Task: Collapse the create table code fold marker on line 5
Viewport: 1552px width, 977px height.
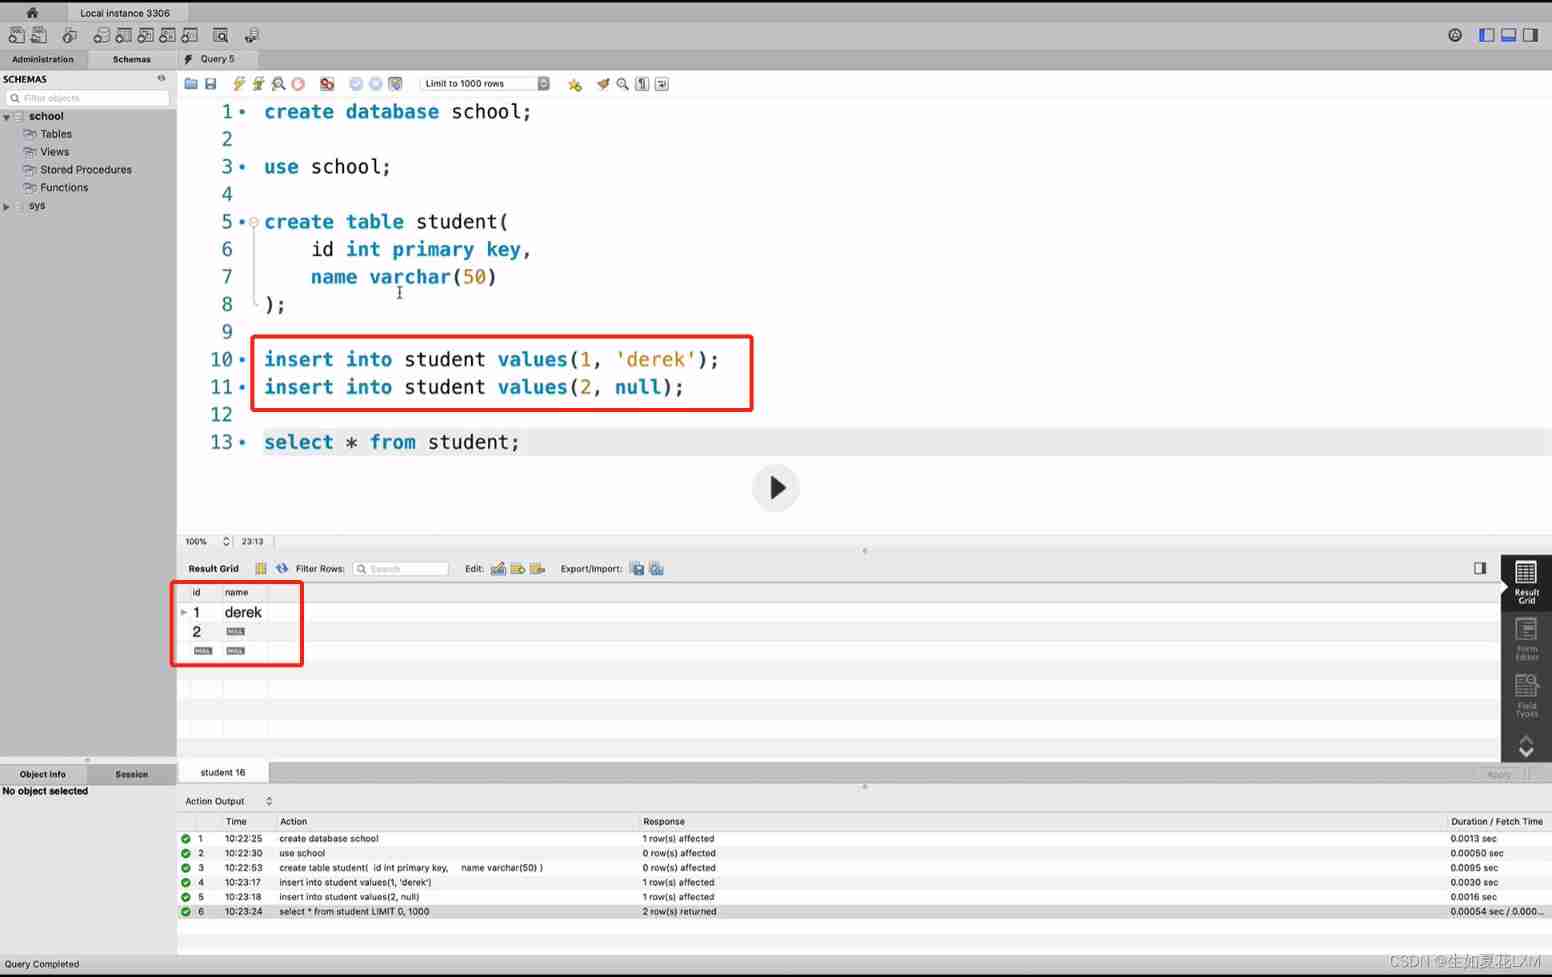Action: pyautogui.click(x=254, y=222)
